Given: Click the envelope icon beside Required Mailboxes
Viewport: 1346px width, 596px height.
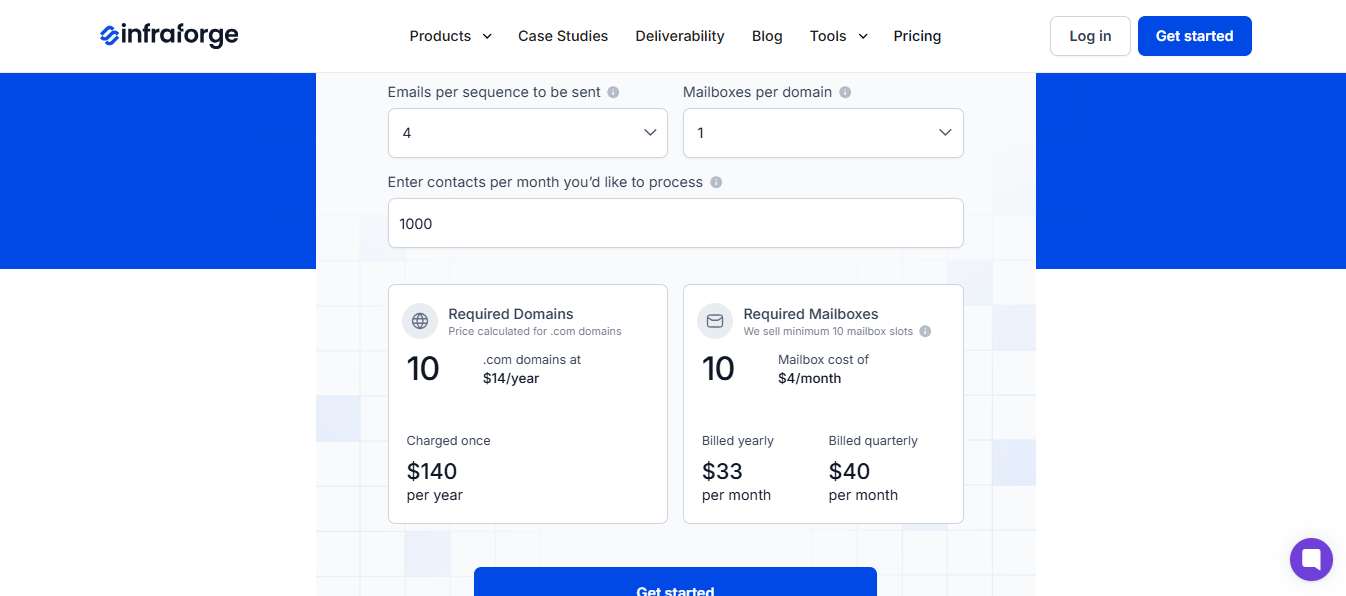Looking at the screenshot, I should point(715,321).
